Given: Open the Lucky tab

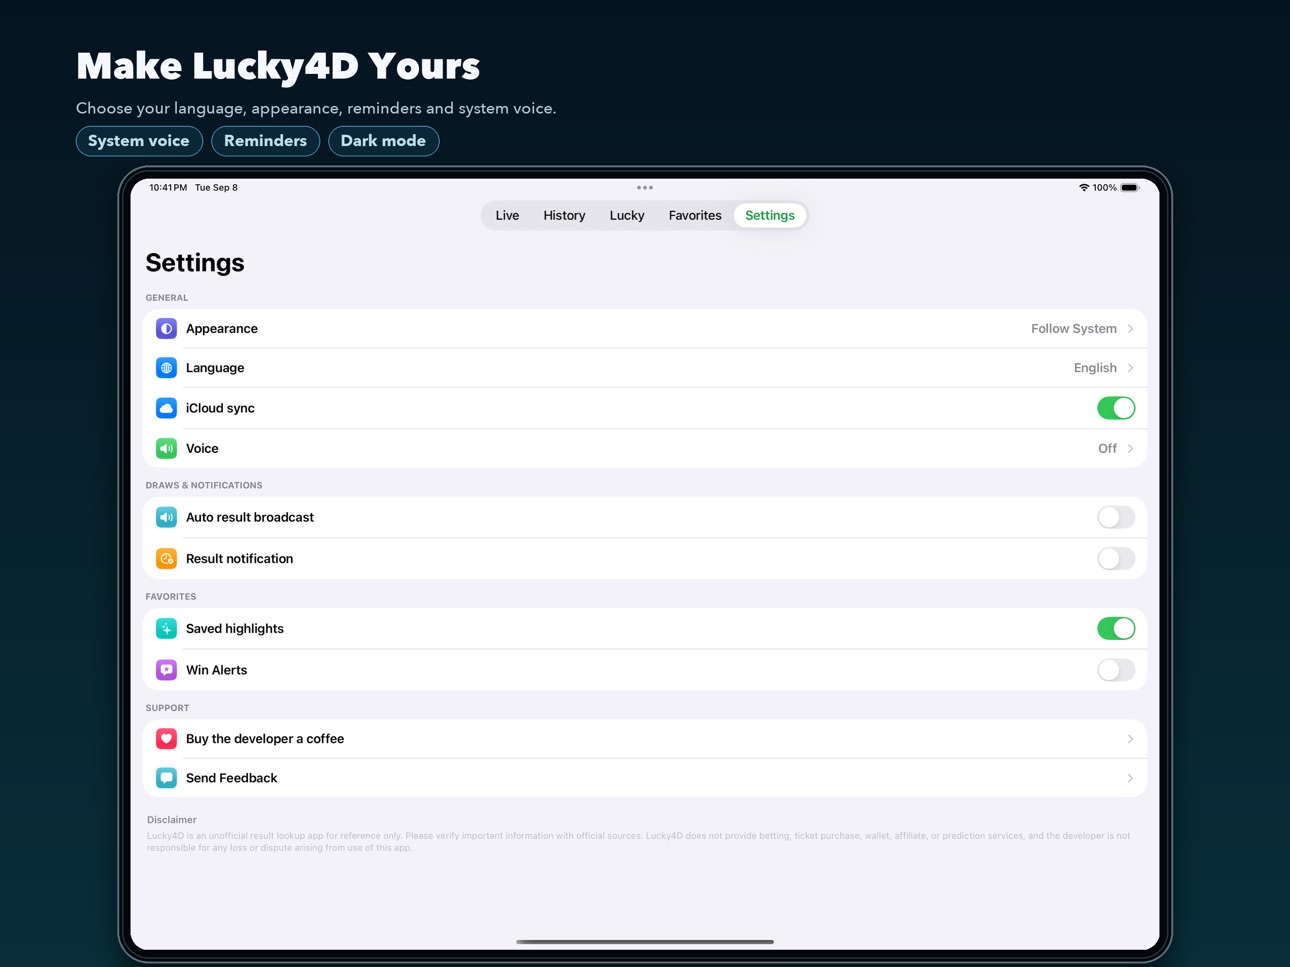Looking at the screenshot, I should tap(627, 216).
